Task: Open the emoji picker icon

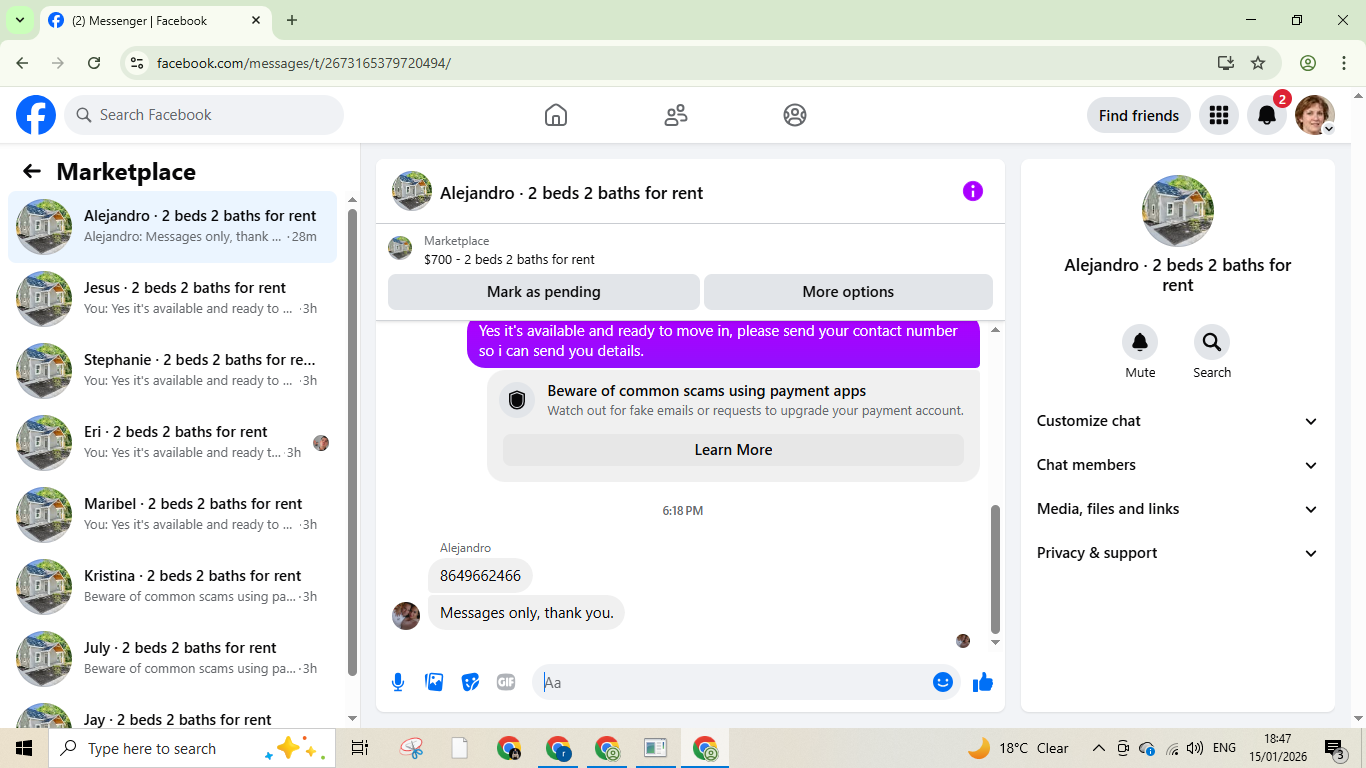Action: pyautogui.click(x=943, y=682)
